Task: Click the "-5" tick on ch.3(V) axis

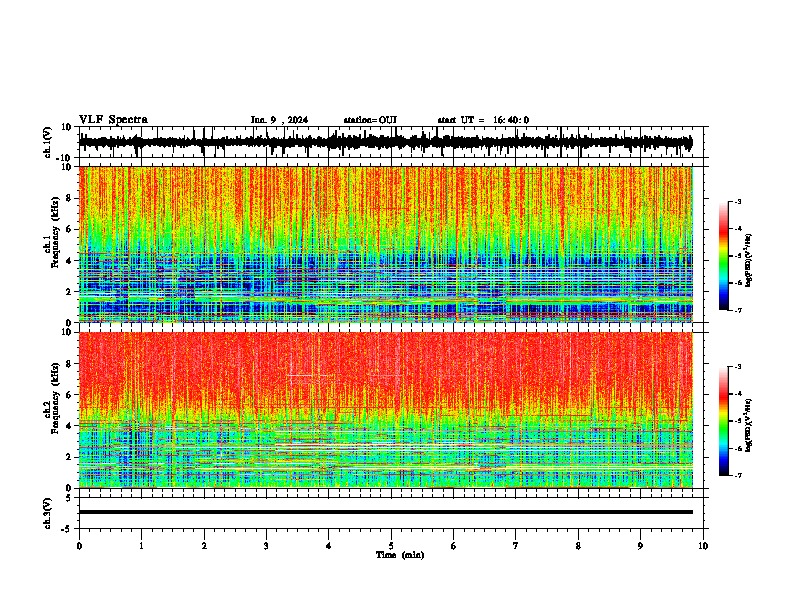Action: click(67, 529)
